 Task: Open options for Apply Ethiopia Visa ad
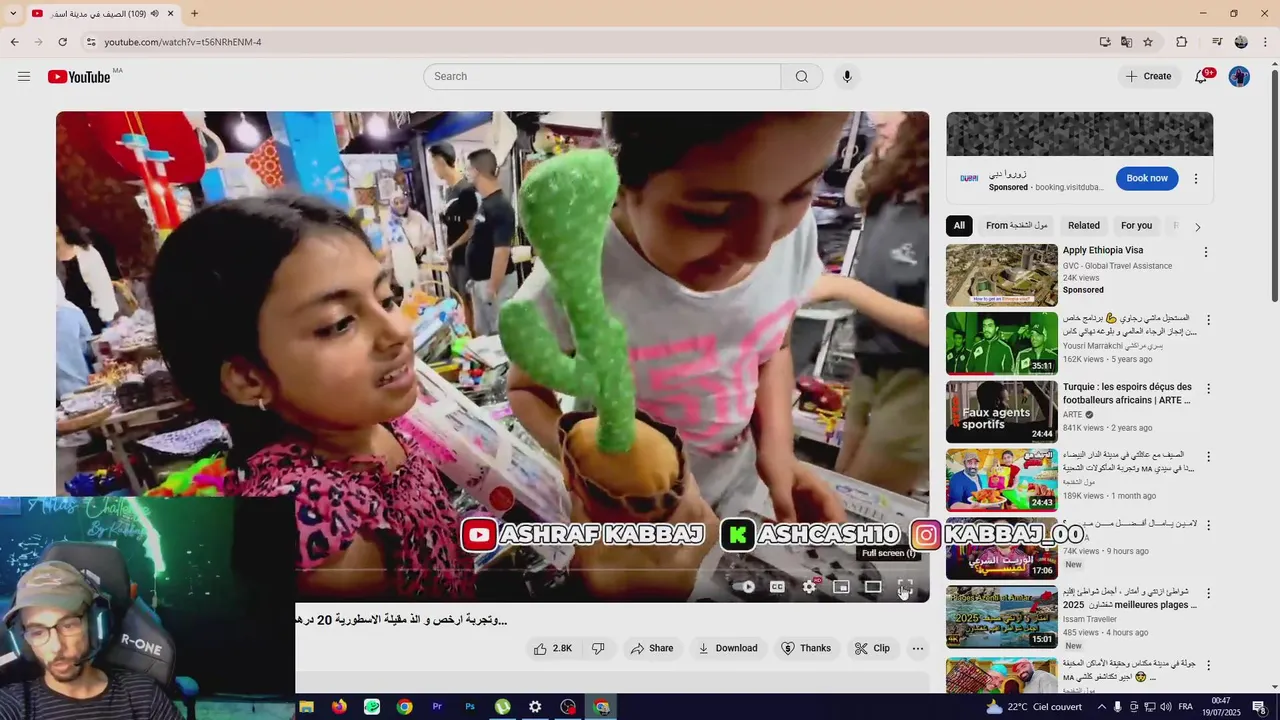[1205, 253]
